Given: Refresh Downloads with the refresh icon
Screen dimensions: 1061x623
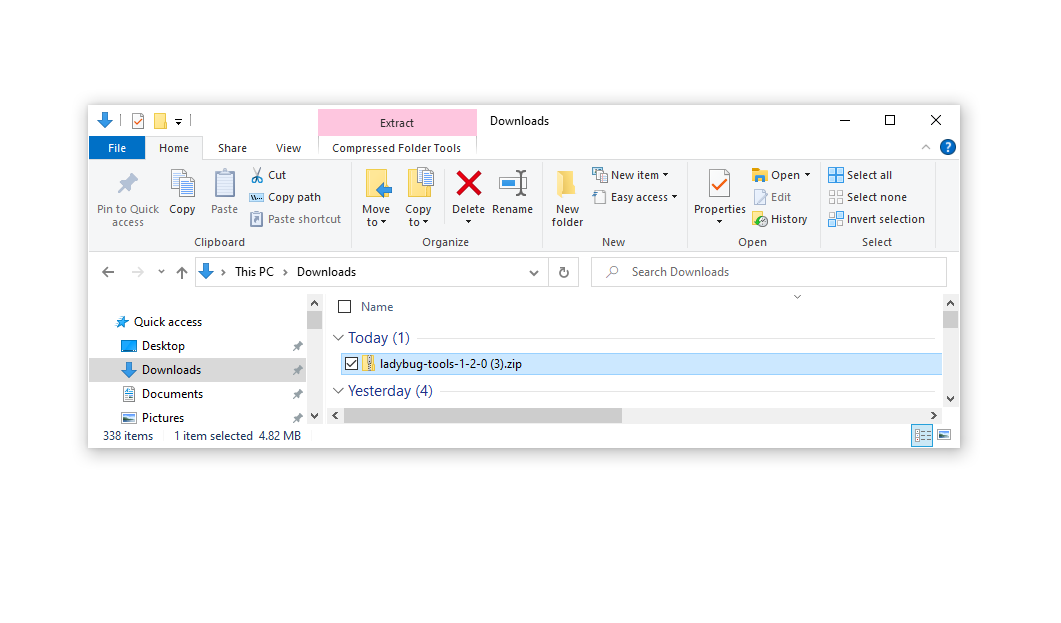Looking at the screenshot, I should coord(563,271).
